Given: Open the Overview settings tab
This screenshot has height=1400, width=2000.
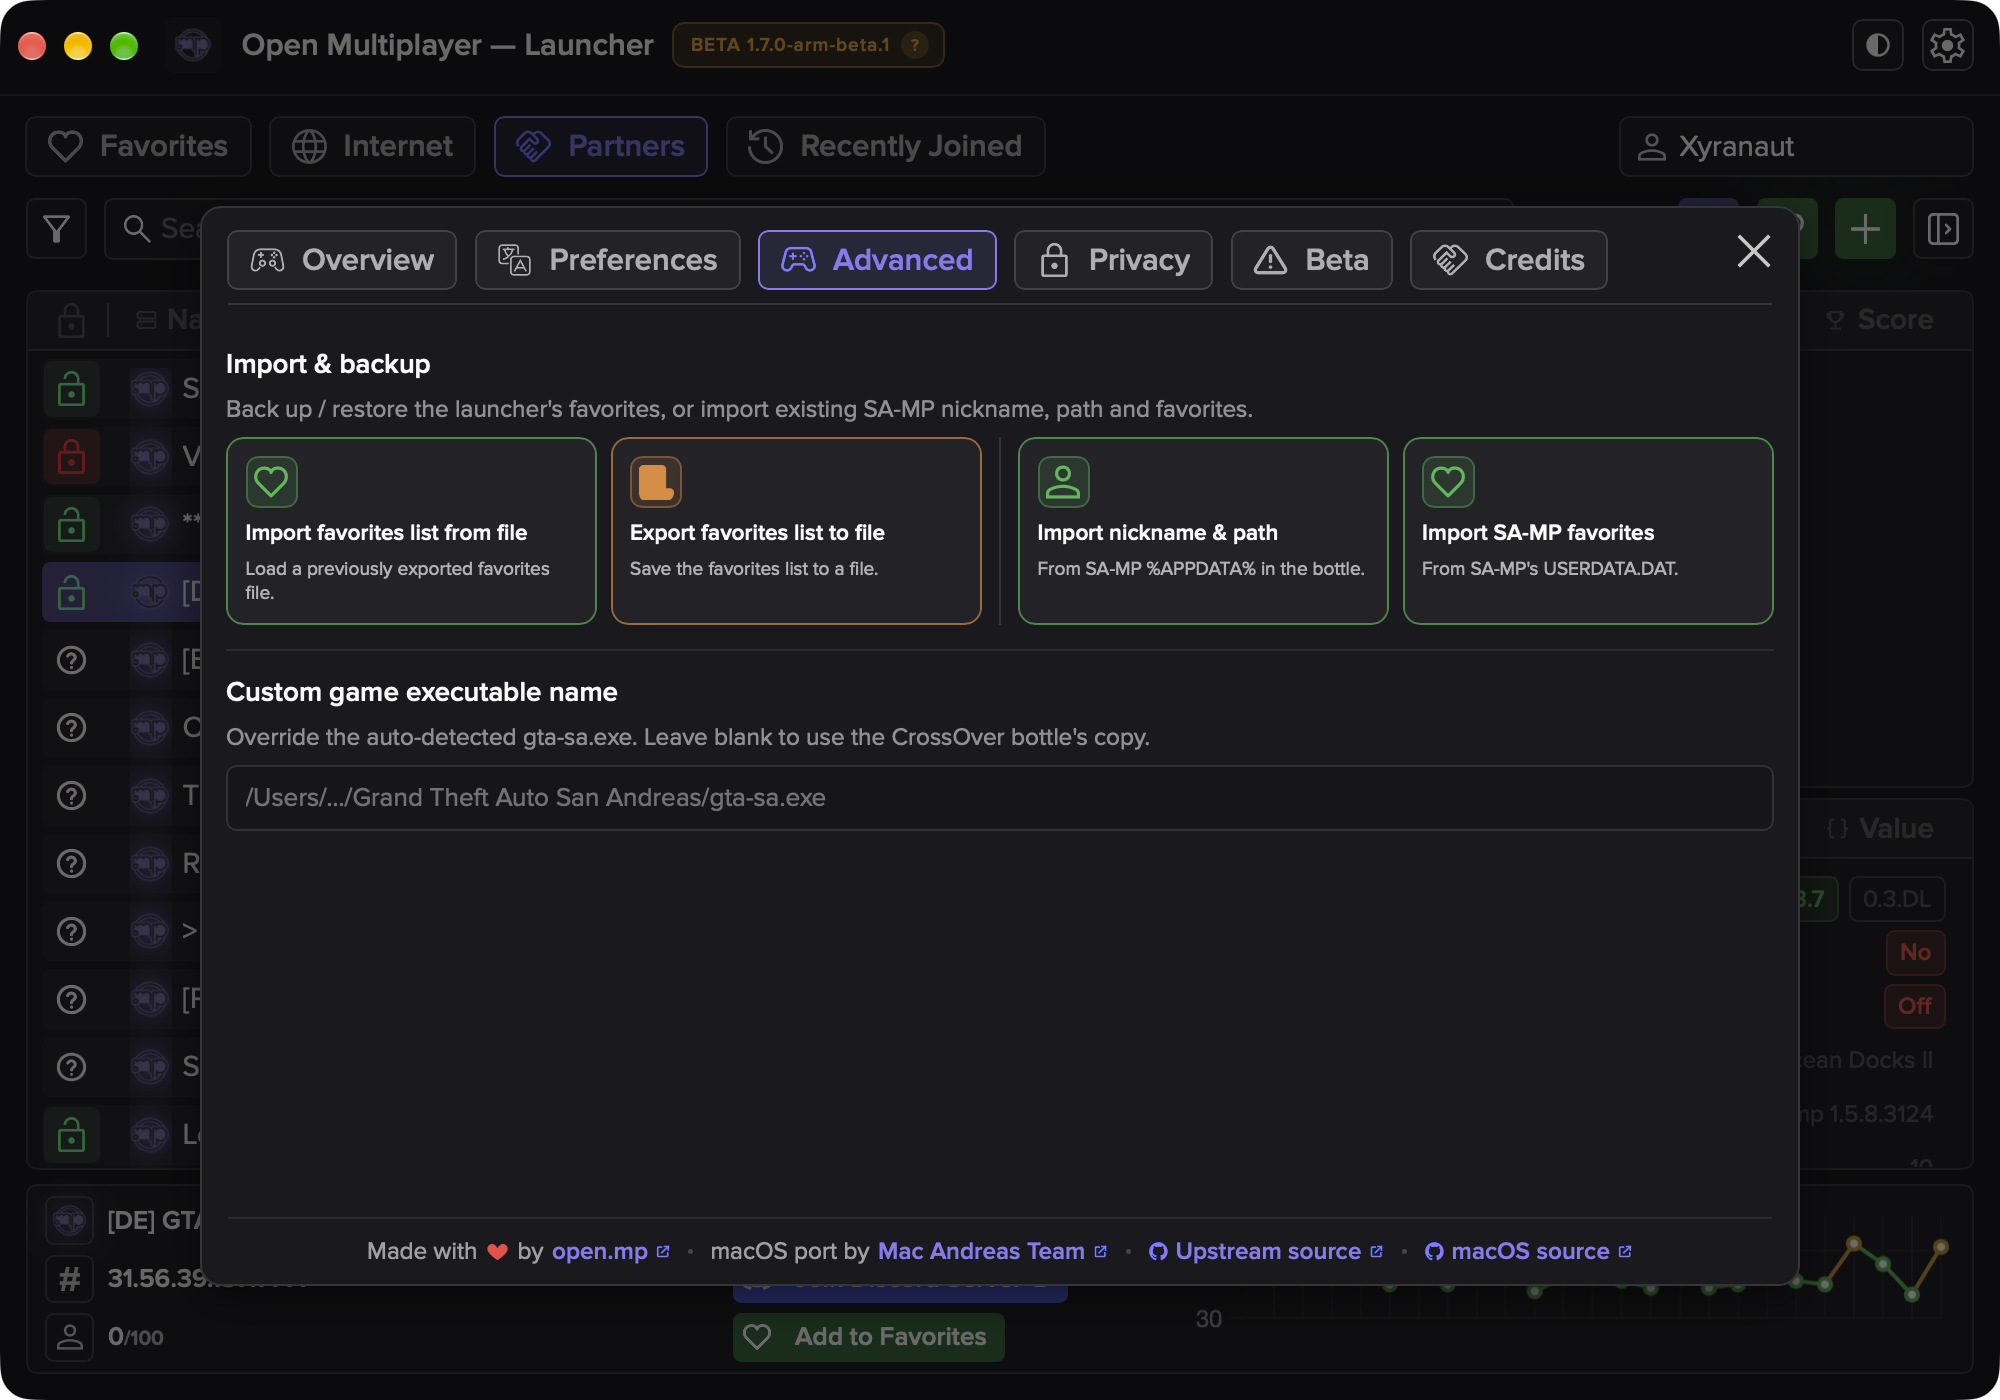Looking at the screenshot, I should (341, 260).
